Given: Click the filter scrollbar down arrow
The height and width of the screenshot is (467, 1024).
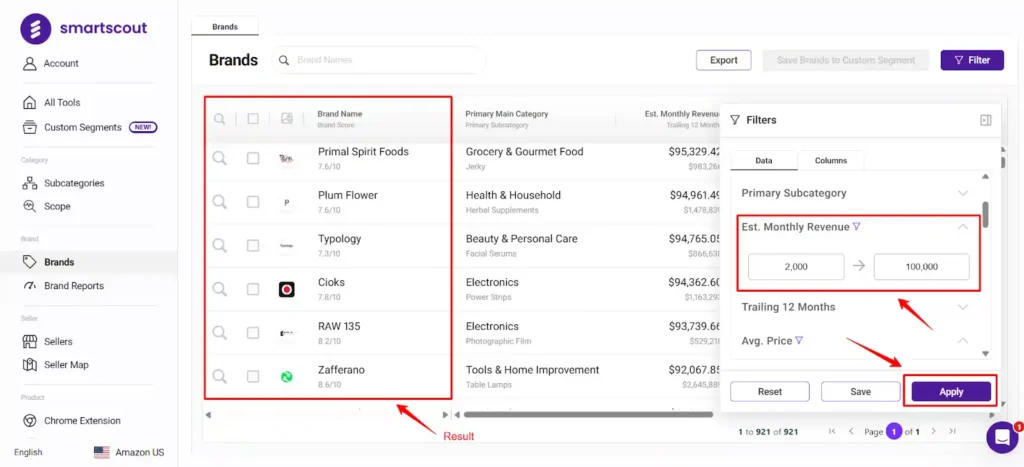Looking at the screenshot, I should pyautogui.click(x=985, y=353).
